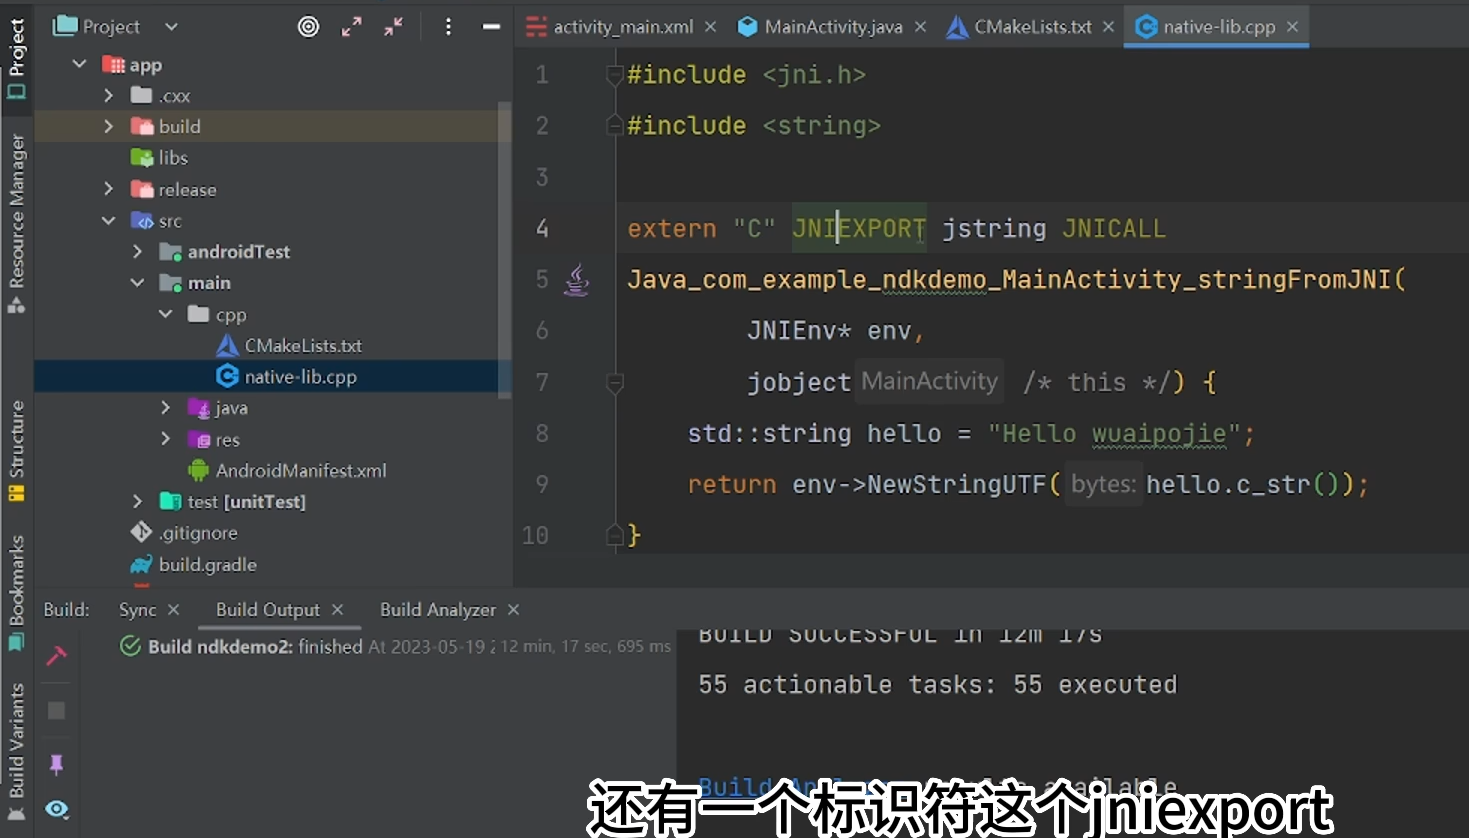Click the project tree vertical scrollbar

point(505,250)
